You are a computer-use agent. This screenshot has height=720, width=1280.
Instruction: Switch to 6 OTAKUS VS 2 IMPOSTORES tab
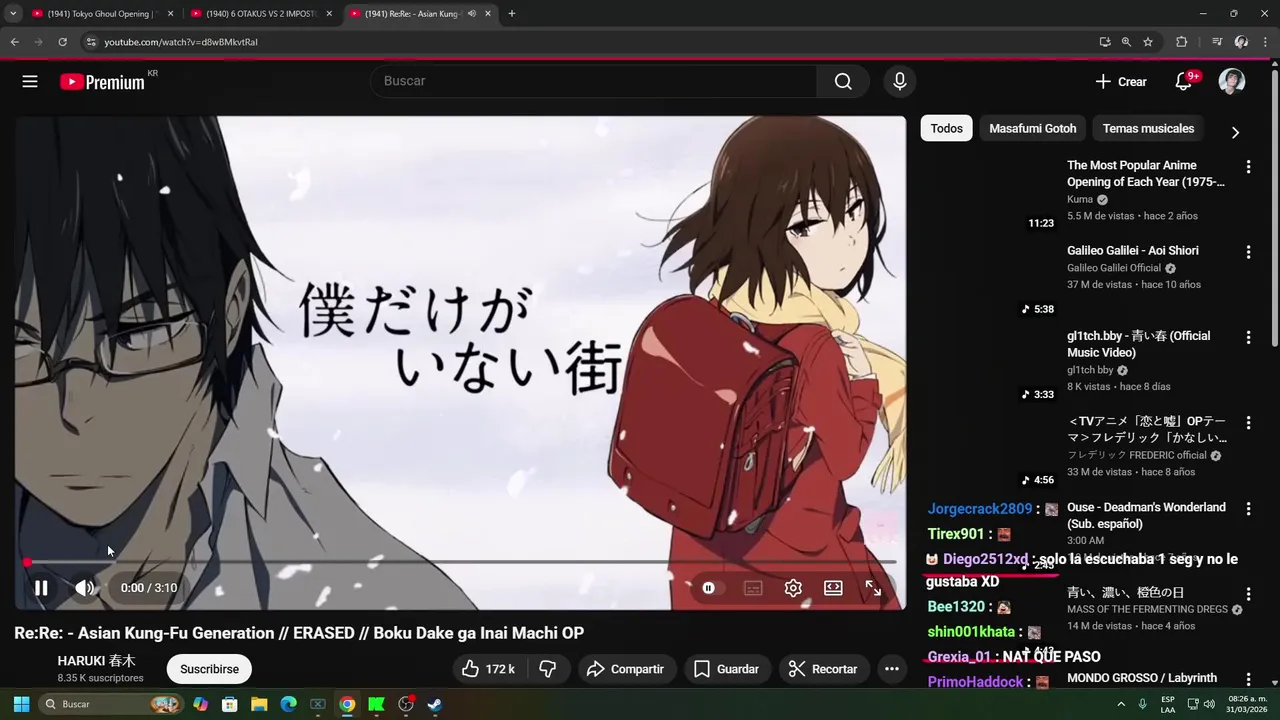[x=260, y=14]
